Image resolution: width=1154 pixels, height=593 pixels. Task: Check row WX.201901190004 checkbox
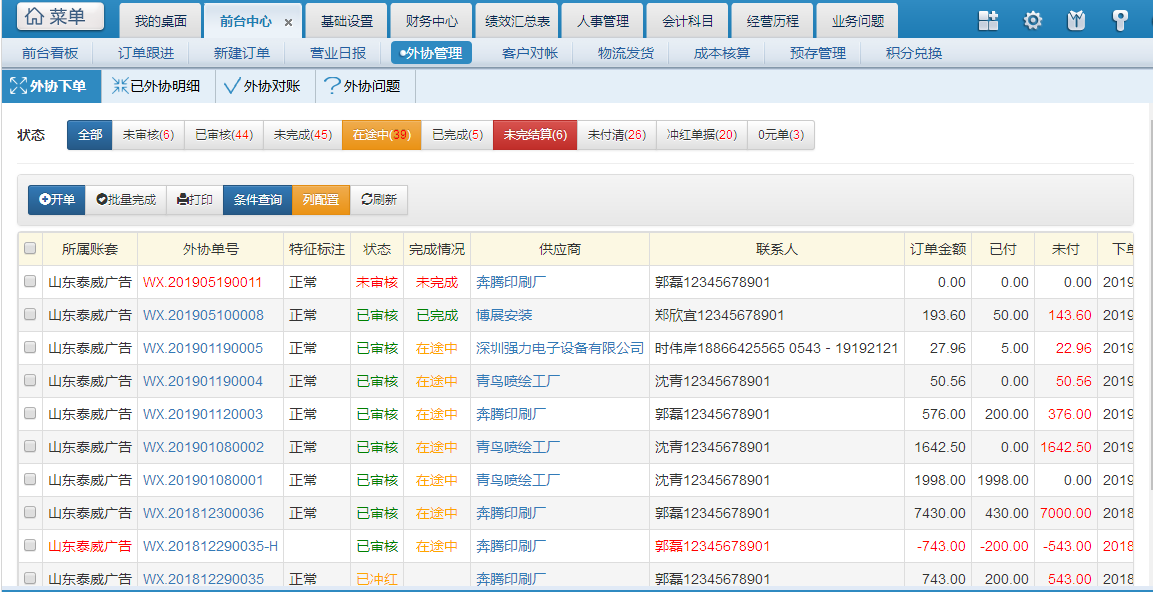coord(30,380)
